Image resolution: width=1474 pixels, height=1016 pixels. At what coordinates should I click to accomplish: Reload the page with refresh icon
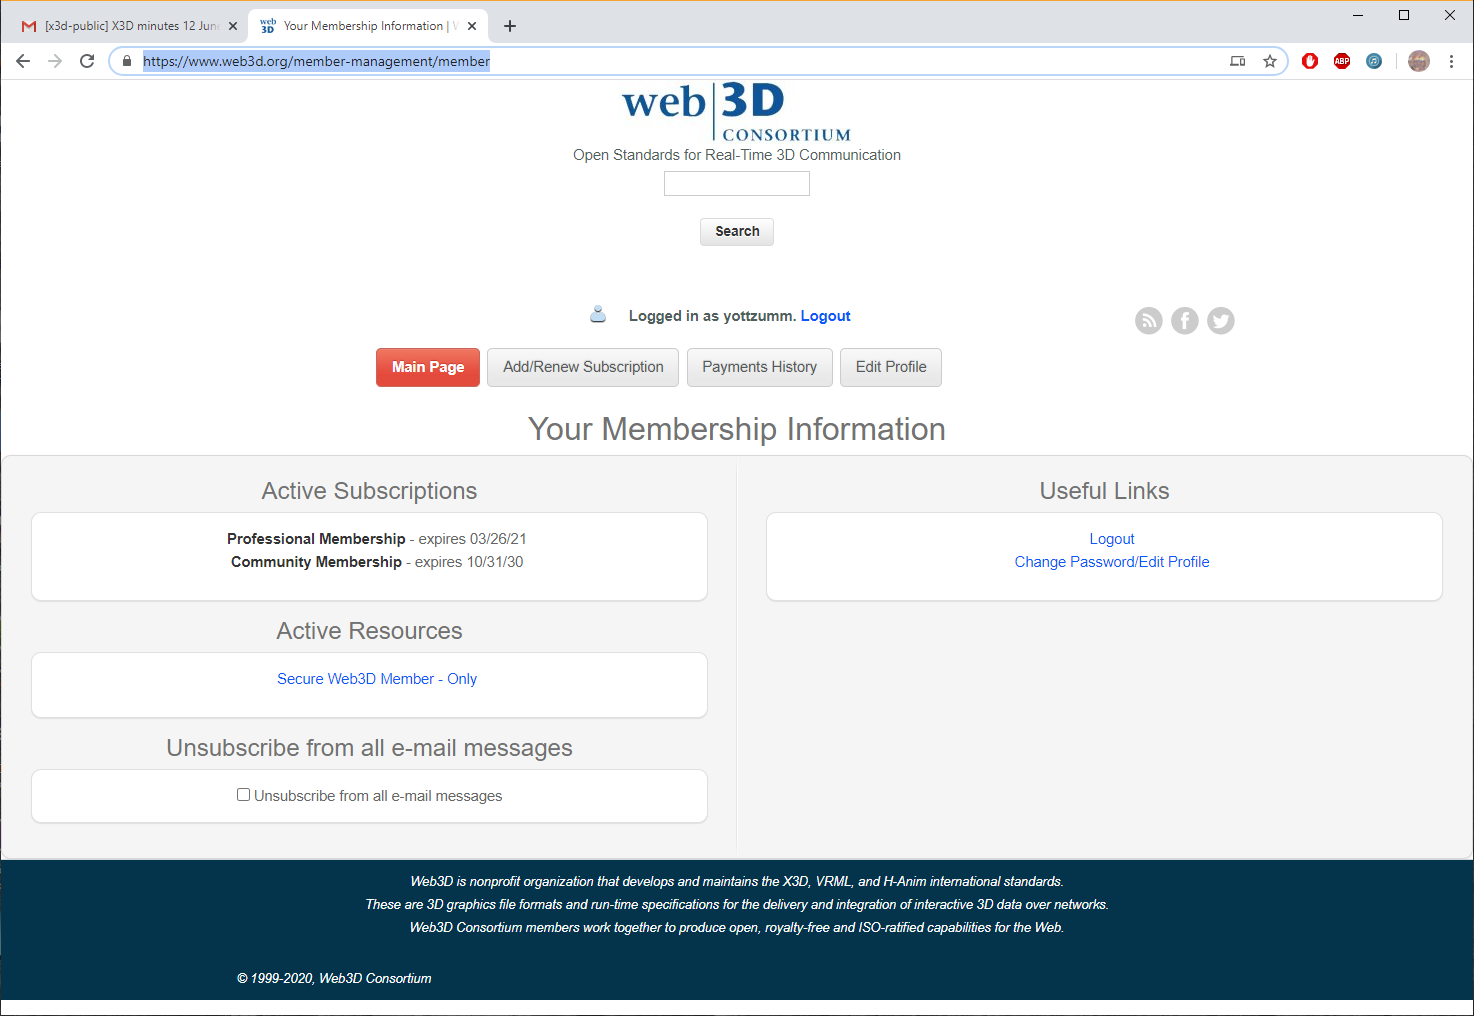[87, 61]
